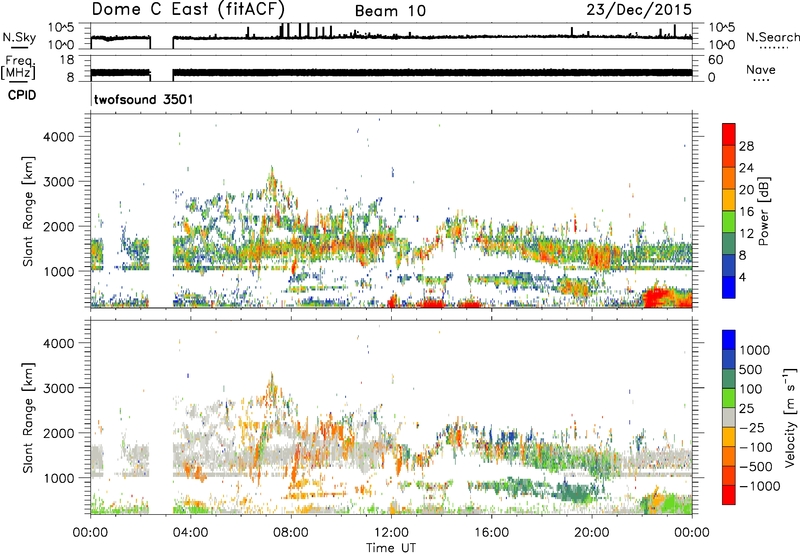Image resolution: width=800 pixels, height=554 pixels.
Task: Click the '500' tick on the velocity scale
Action: (752, 369)
